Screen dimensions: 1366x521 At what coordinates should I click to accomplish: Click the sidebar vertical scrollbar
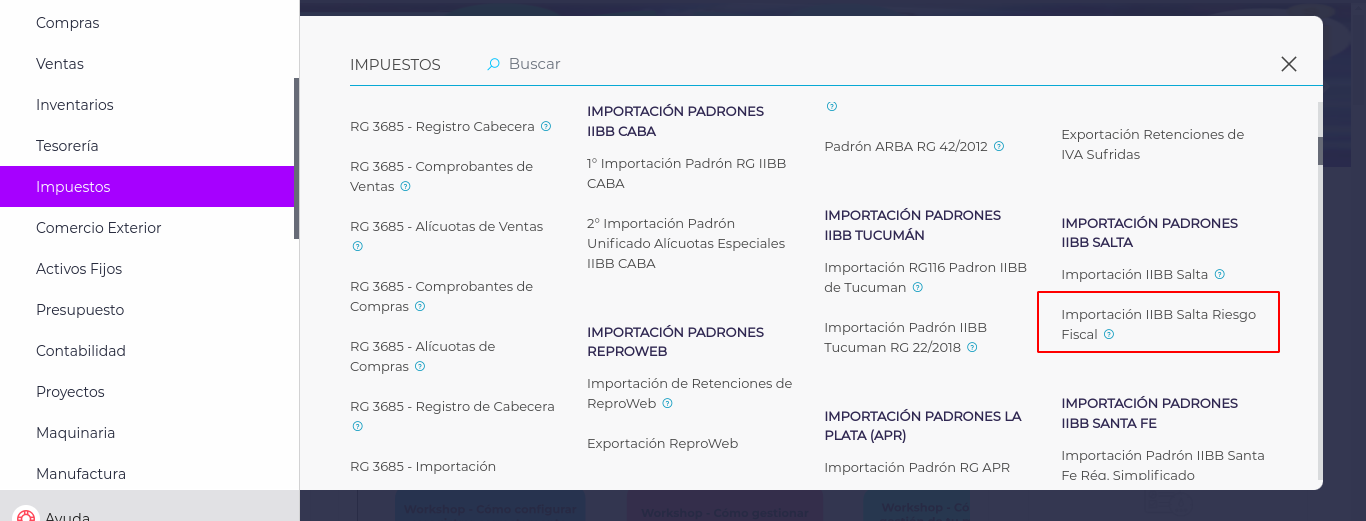(x=296, y=158)
